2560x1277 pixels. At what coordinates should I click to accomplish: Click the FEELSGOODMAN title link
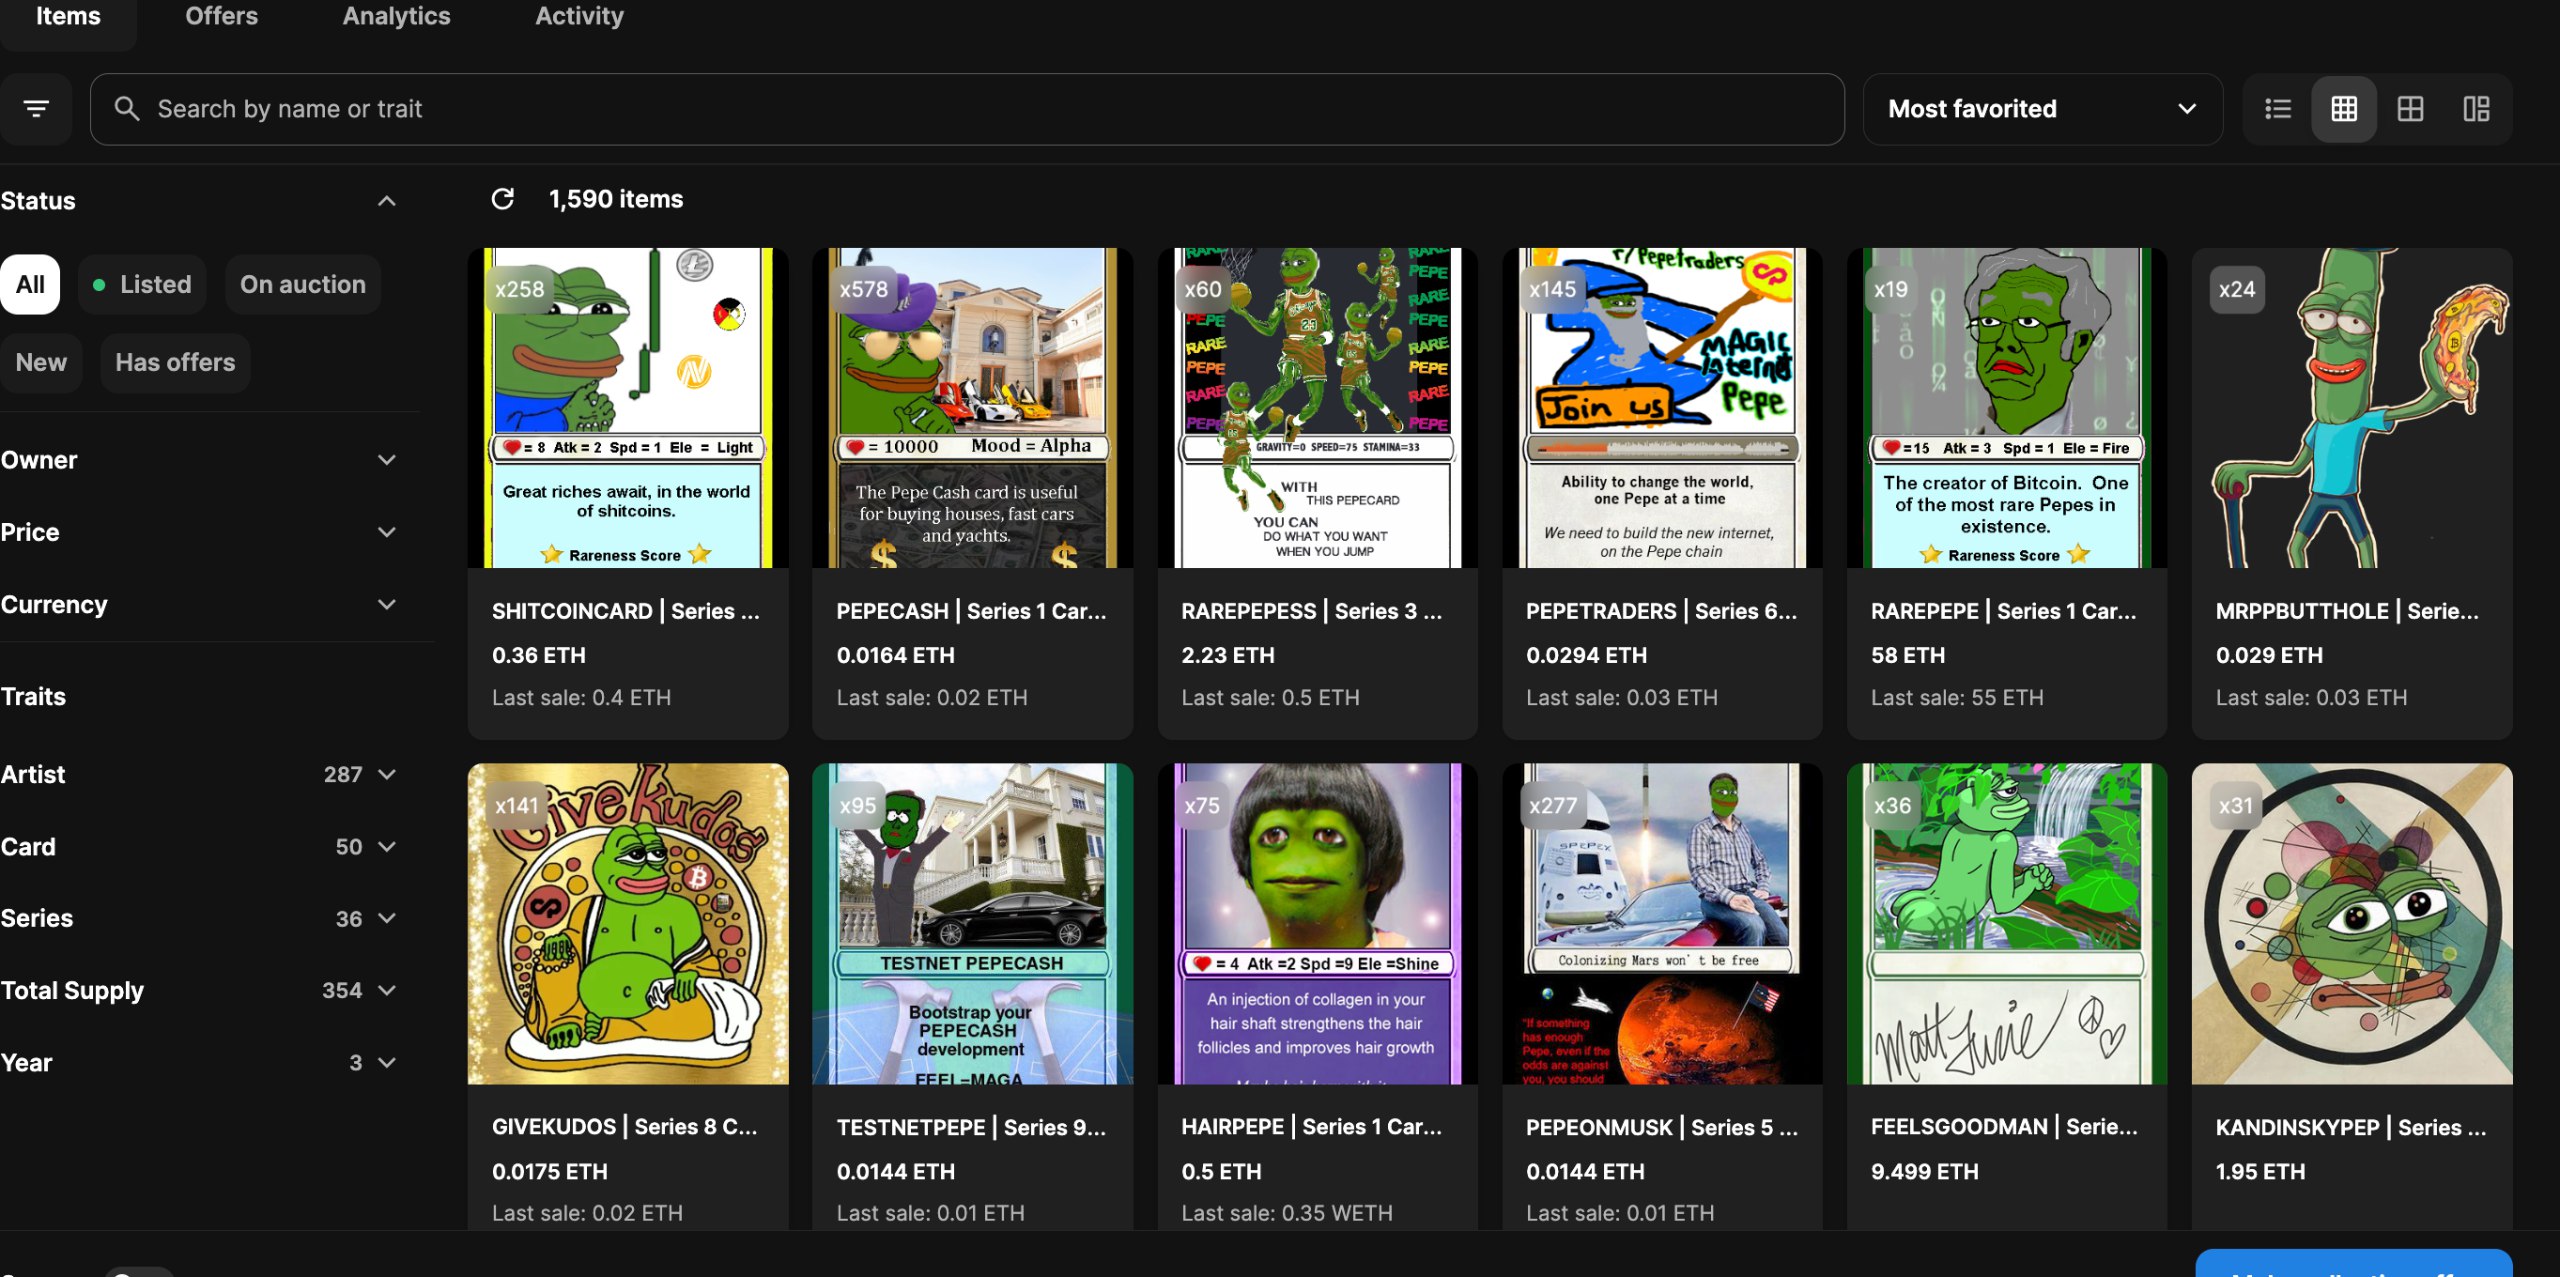tap(2004, 1127)
